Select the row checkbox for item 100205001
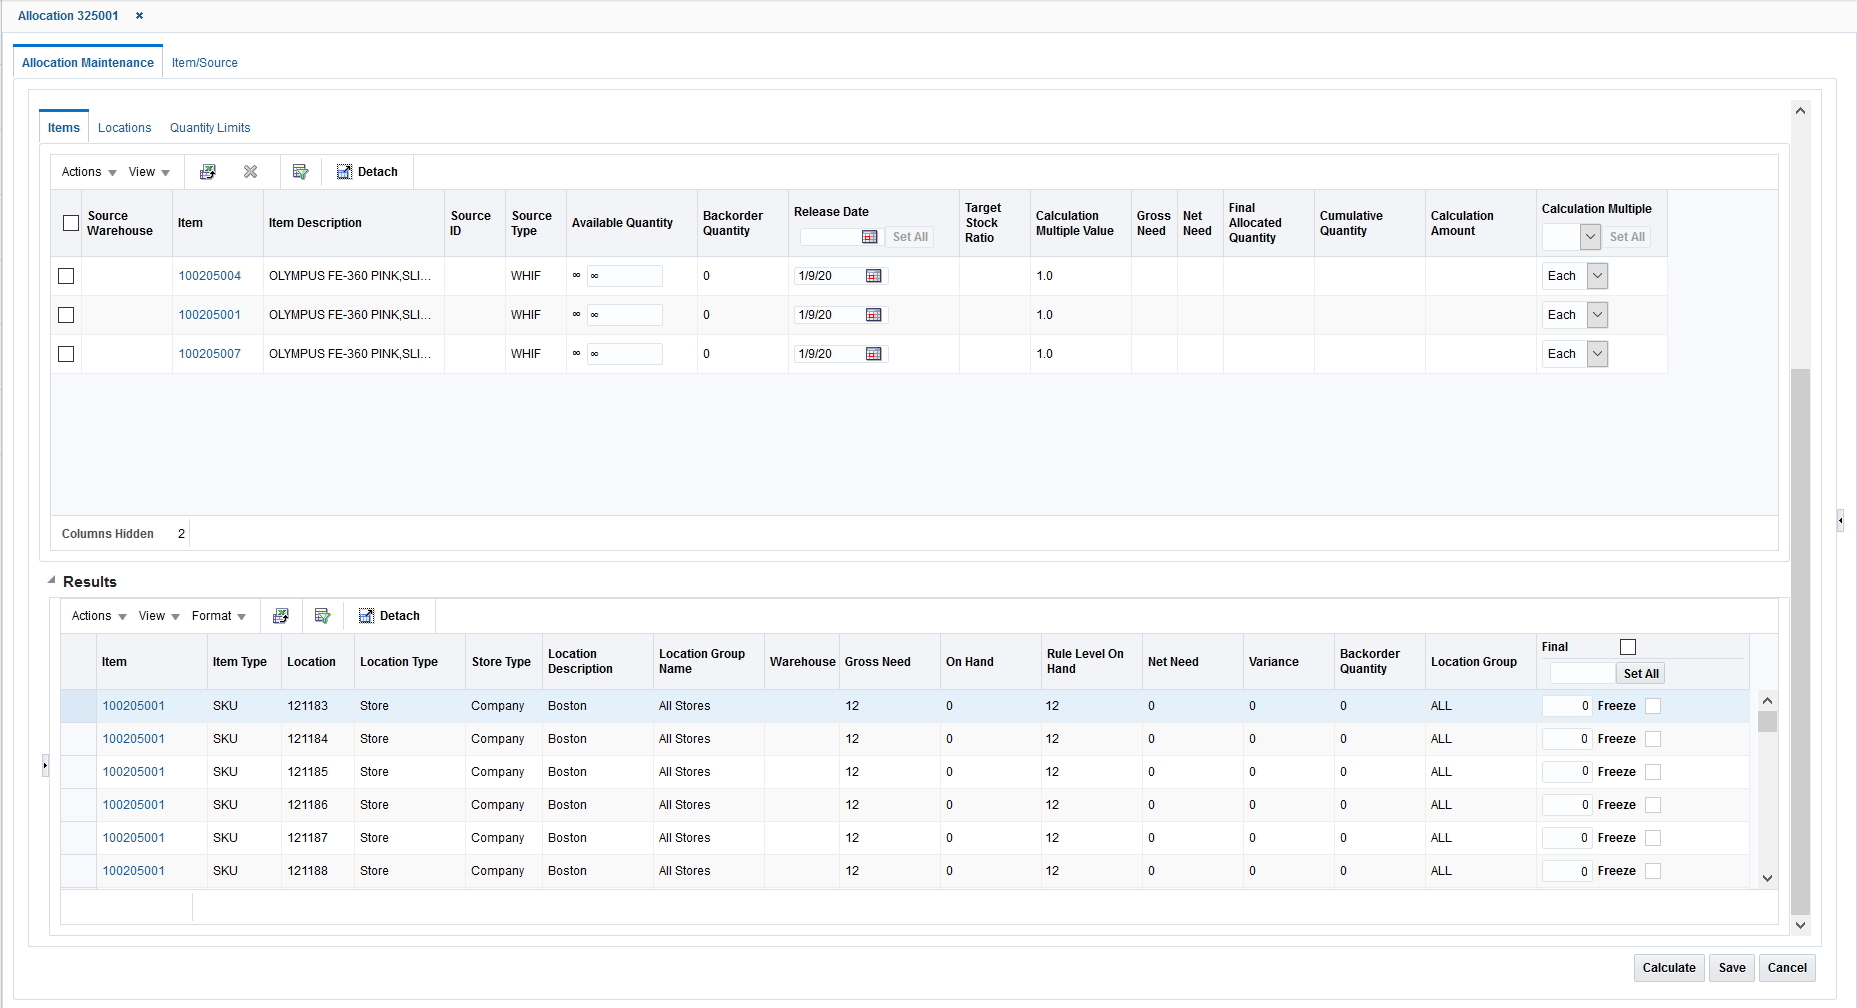The height and width of the screenshot is (1008, 1857). tap(66, 315)
